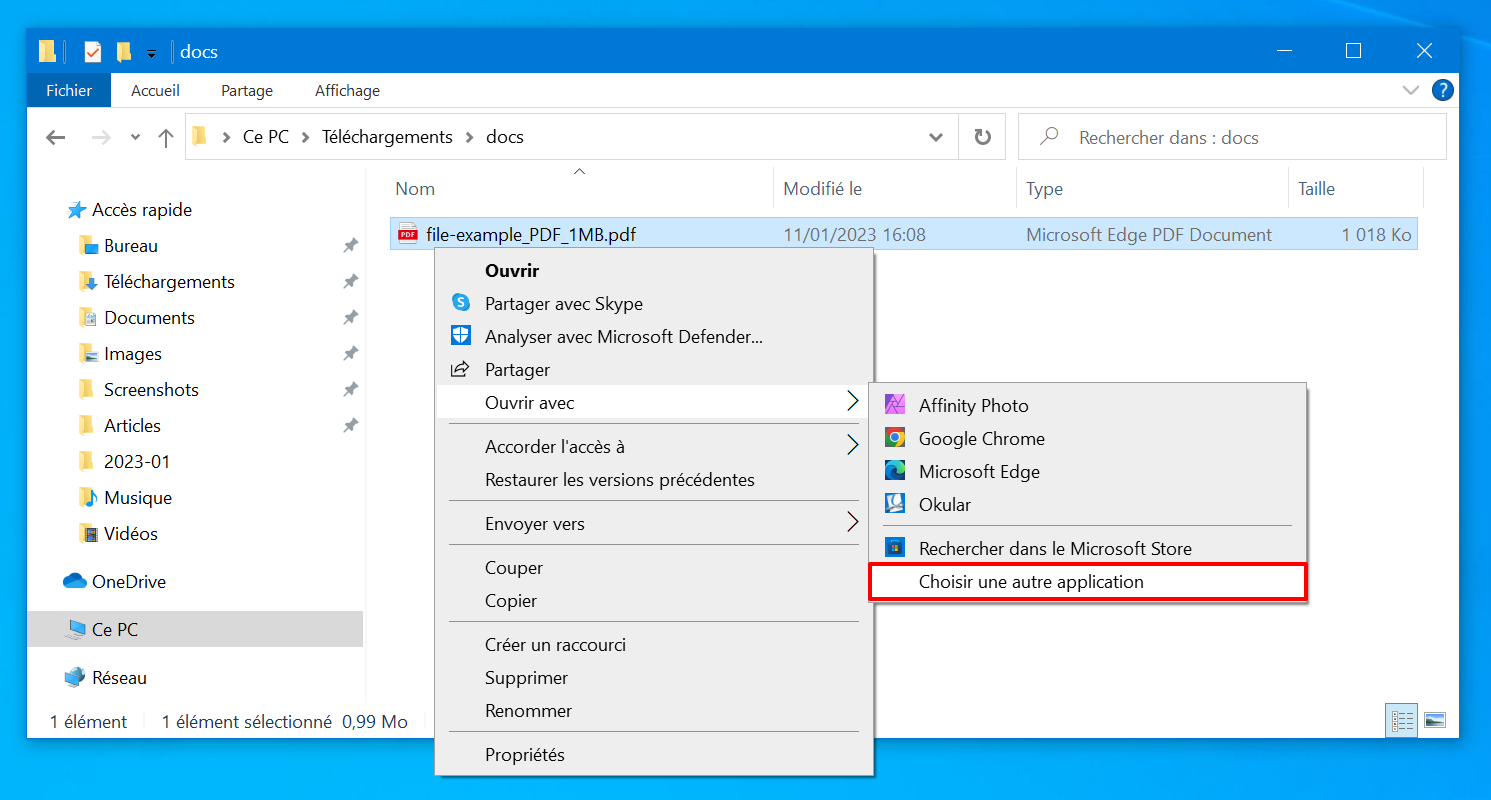Click the New folder icon in title bar

tap(123, 52)
